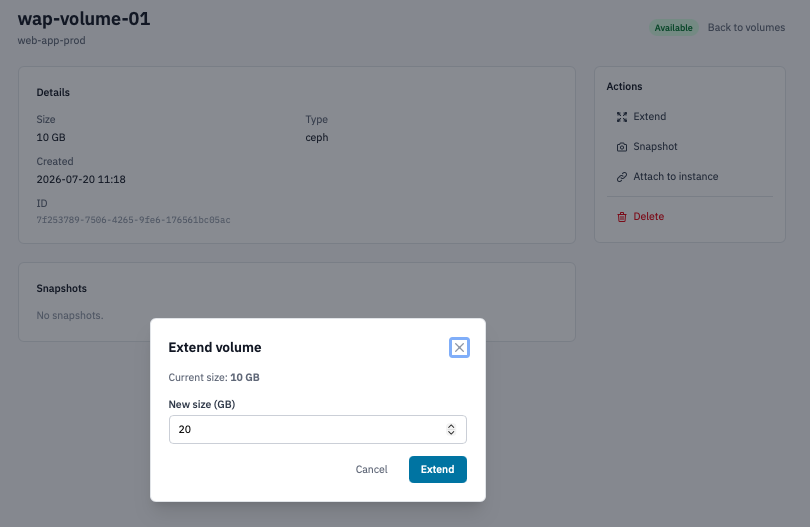Viewport: 810px width, 527px height.
Task: Click the ceph type value
Action: click(x=317, y=137)
